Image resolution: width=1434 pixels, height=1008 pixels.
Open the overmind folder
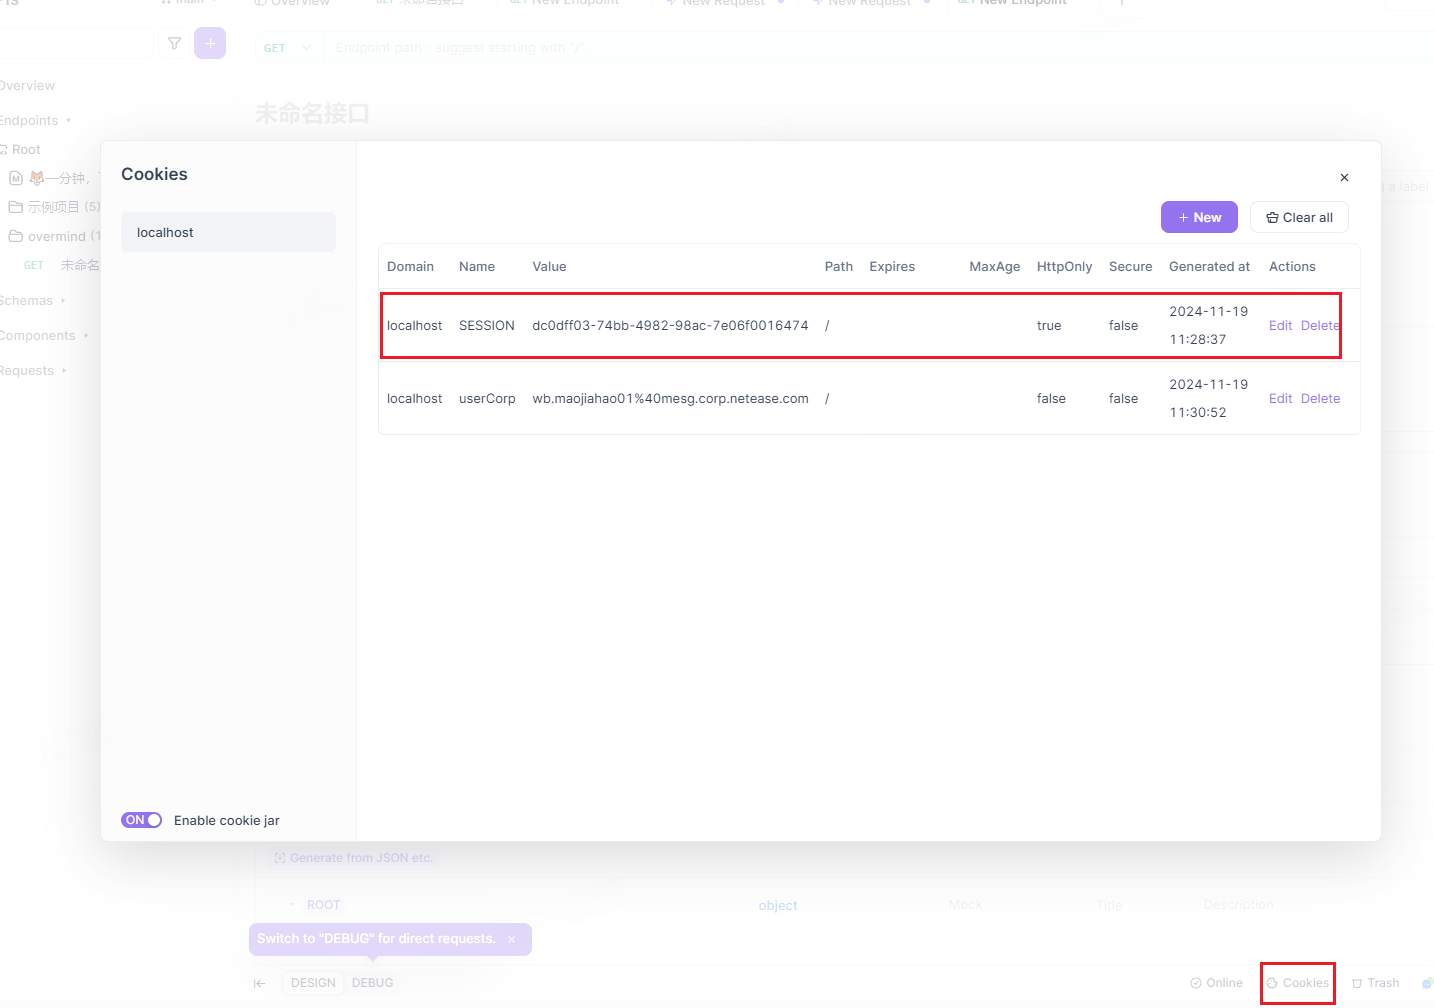point(55,236)
